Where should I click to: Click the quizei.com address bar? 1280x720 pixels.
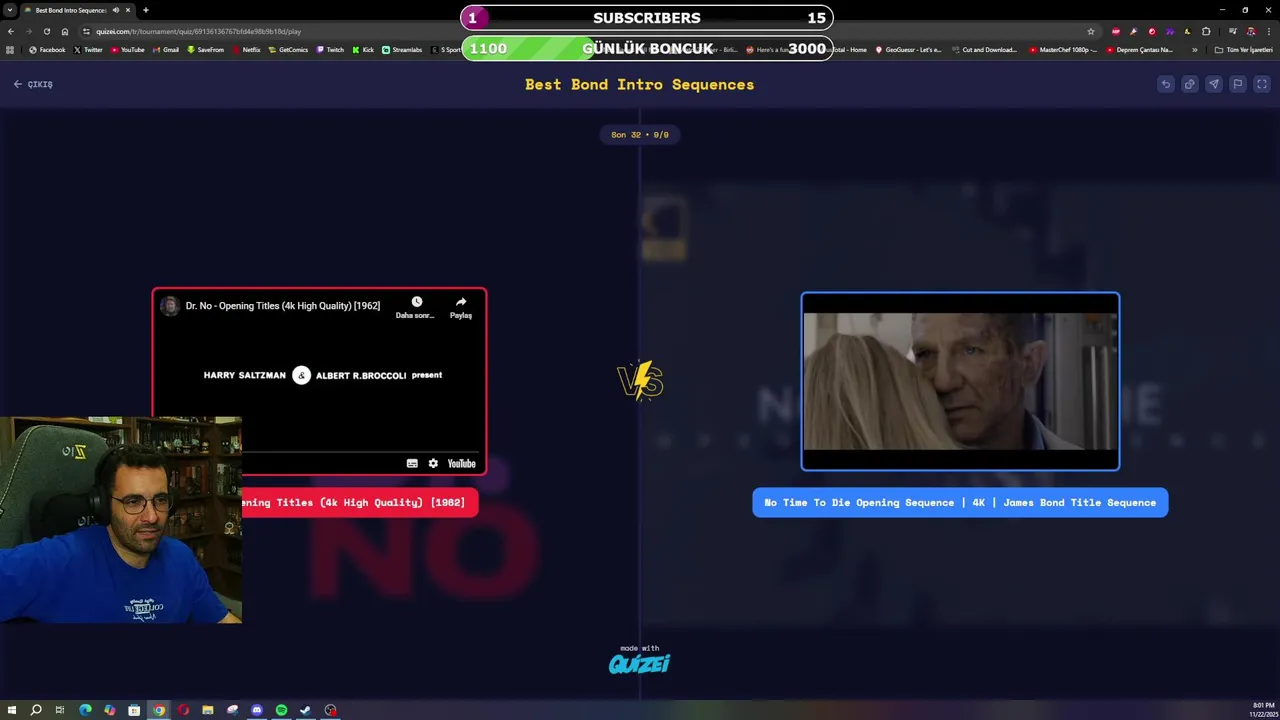click(590, 31)
